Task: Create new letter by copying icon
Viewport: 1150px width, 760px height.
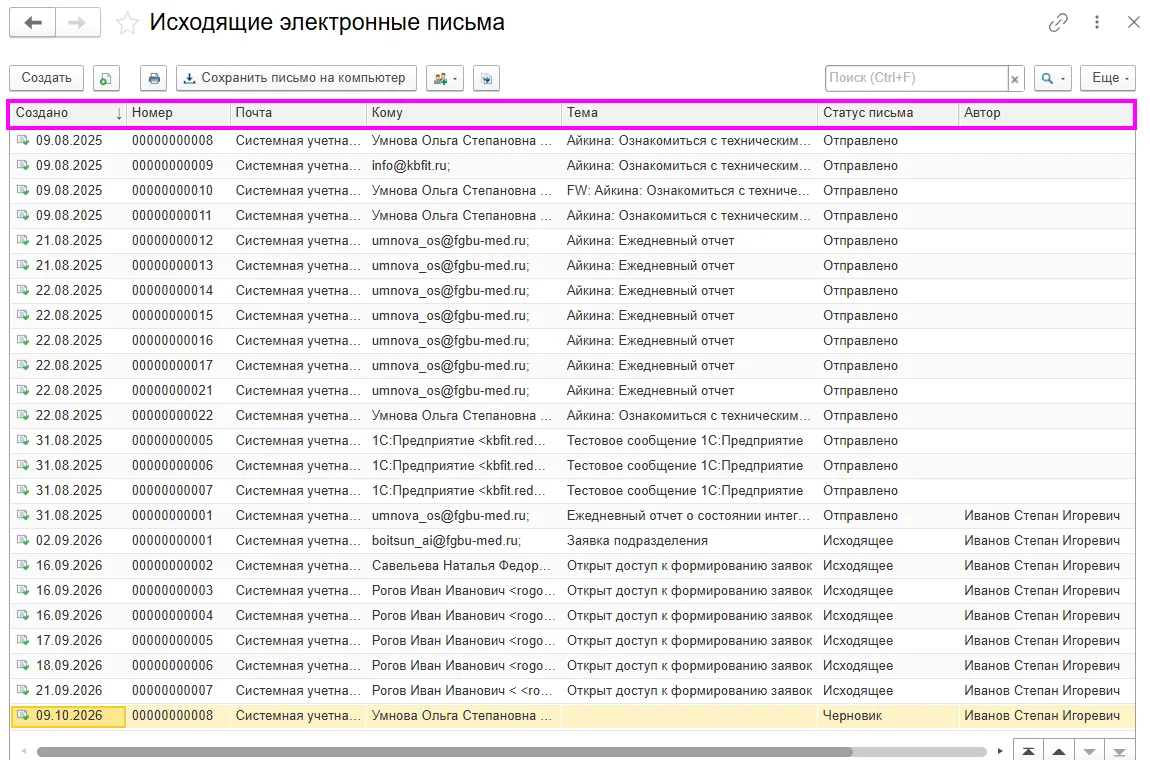Action: tap(106, 78)
